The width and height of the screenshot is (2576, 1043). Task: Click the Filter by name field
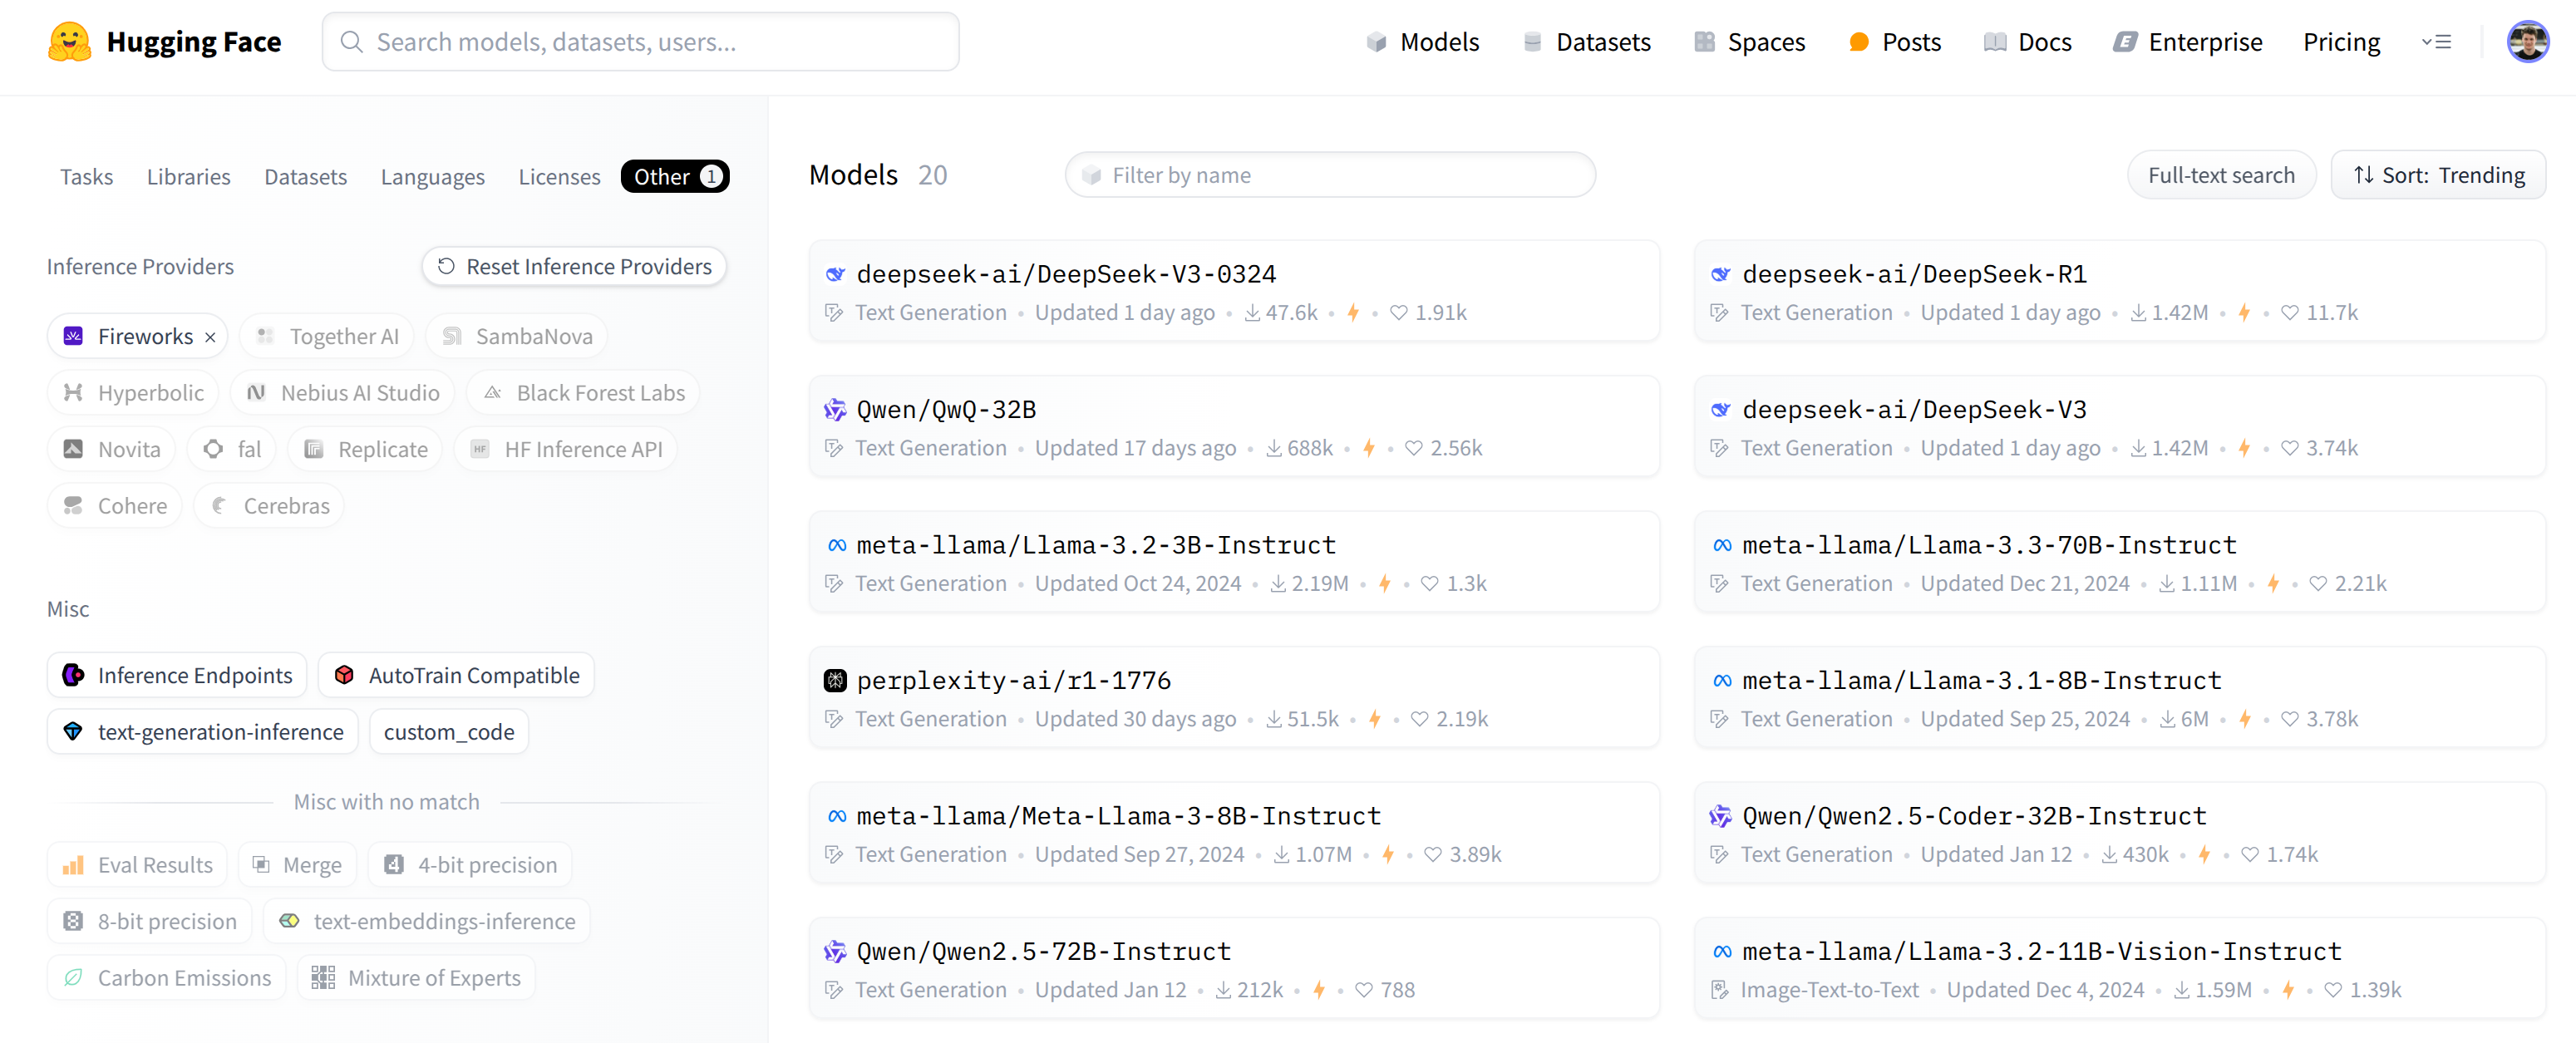click(1329, 176)
